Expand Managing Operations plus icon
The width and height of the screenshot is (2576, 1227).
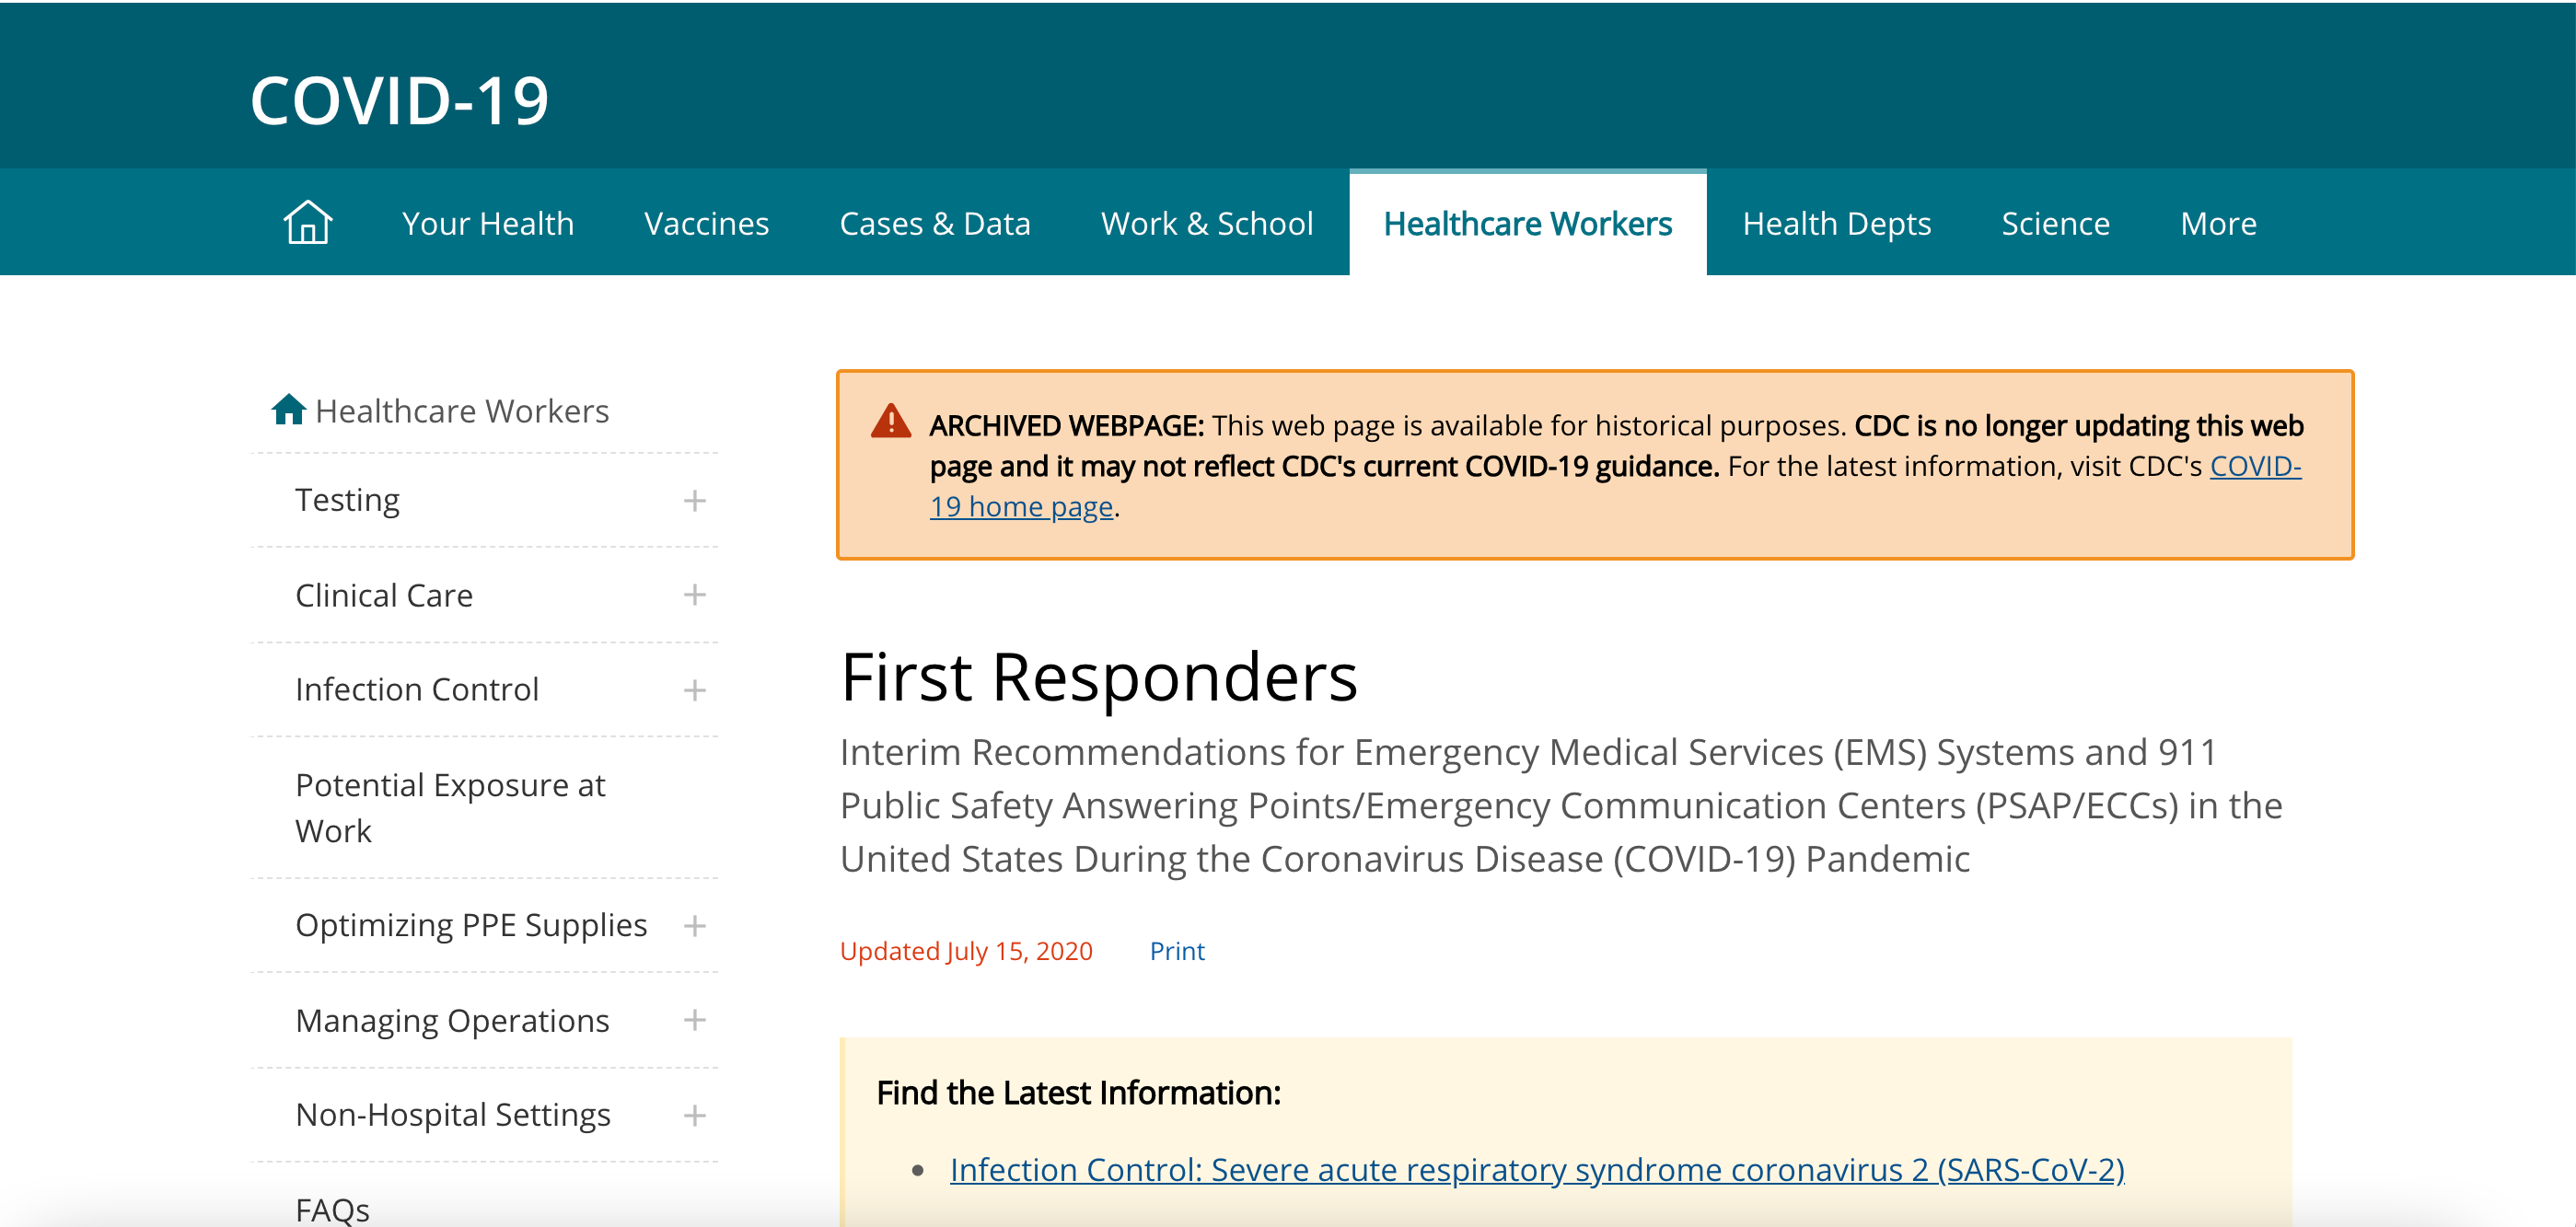(694, 1020)
